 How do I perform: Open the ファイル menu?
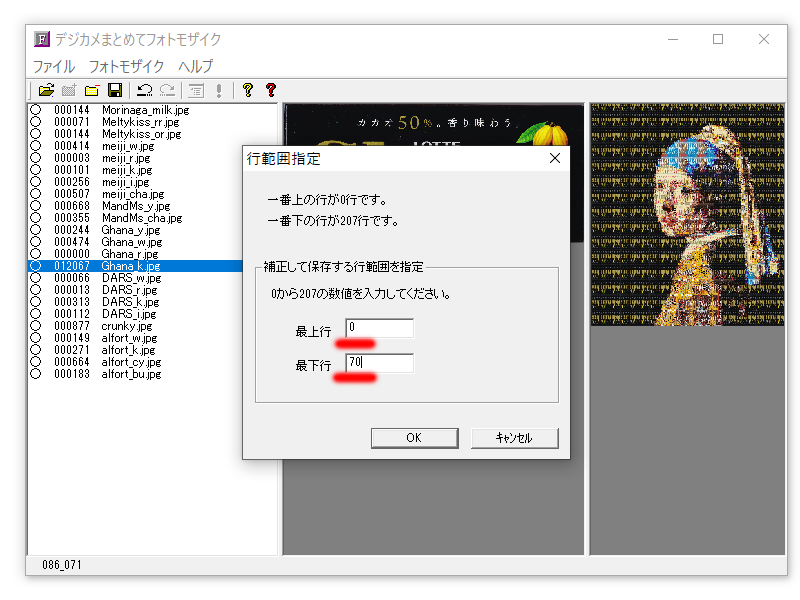pyautogui.click(x=54, y=66)
